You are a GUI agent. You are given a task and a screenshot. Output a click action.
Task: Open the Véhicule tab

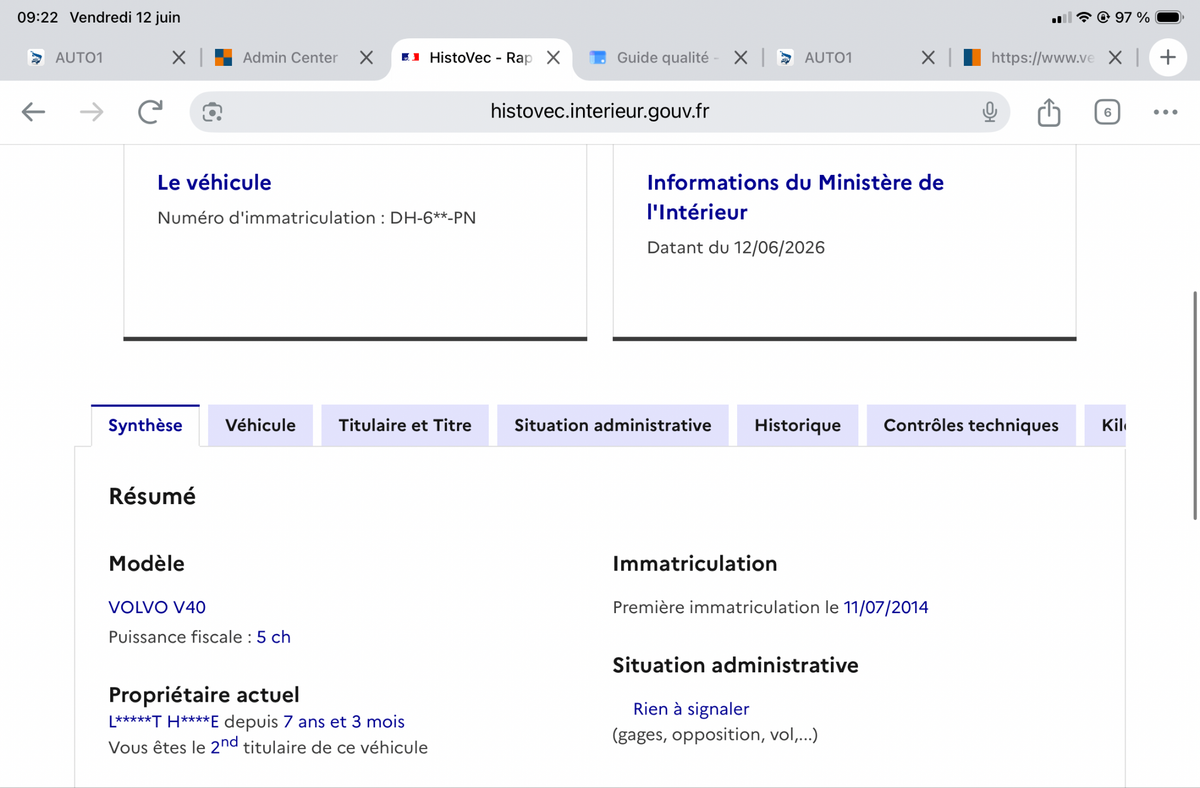click(x=260, y=425)
